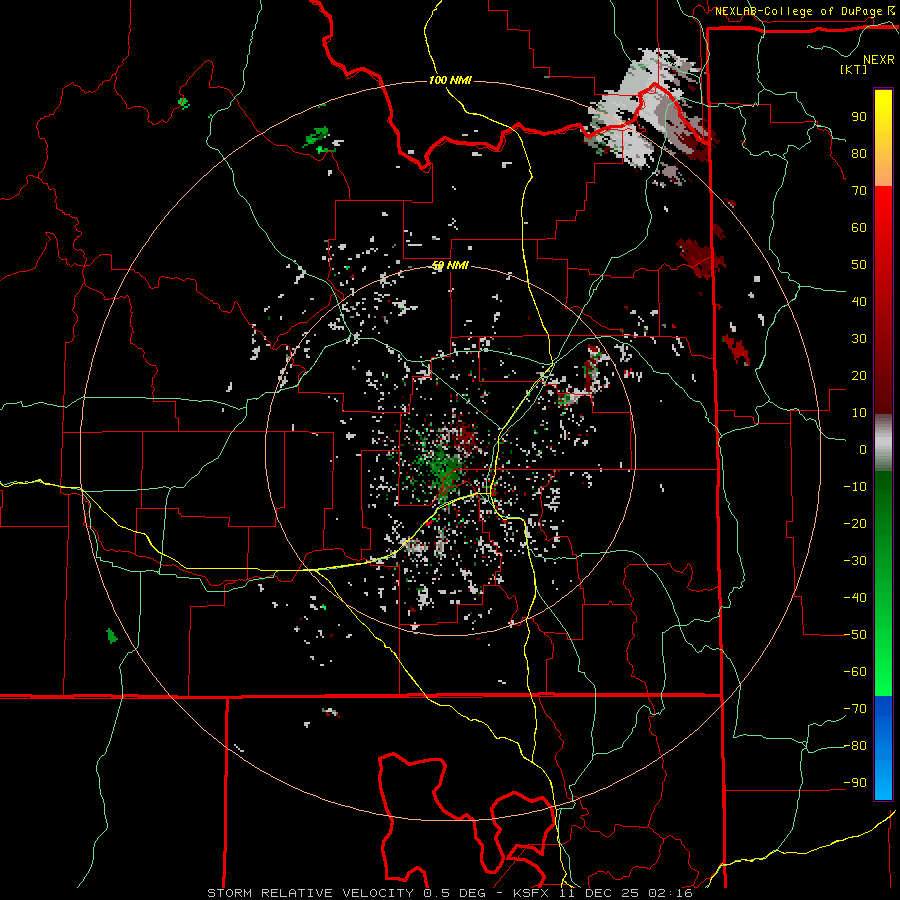Select the -40 value on velocity scale
Viewport: 900px width, 900px height.
(x=855, y=598)
